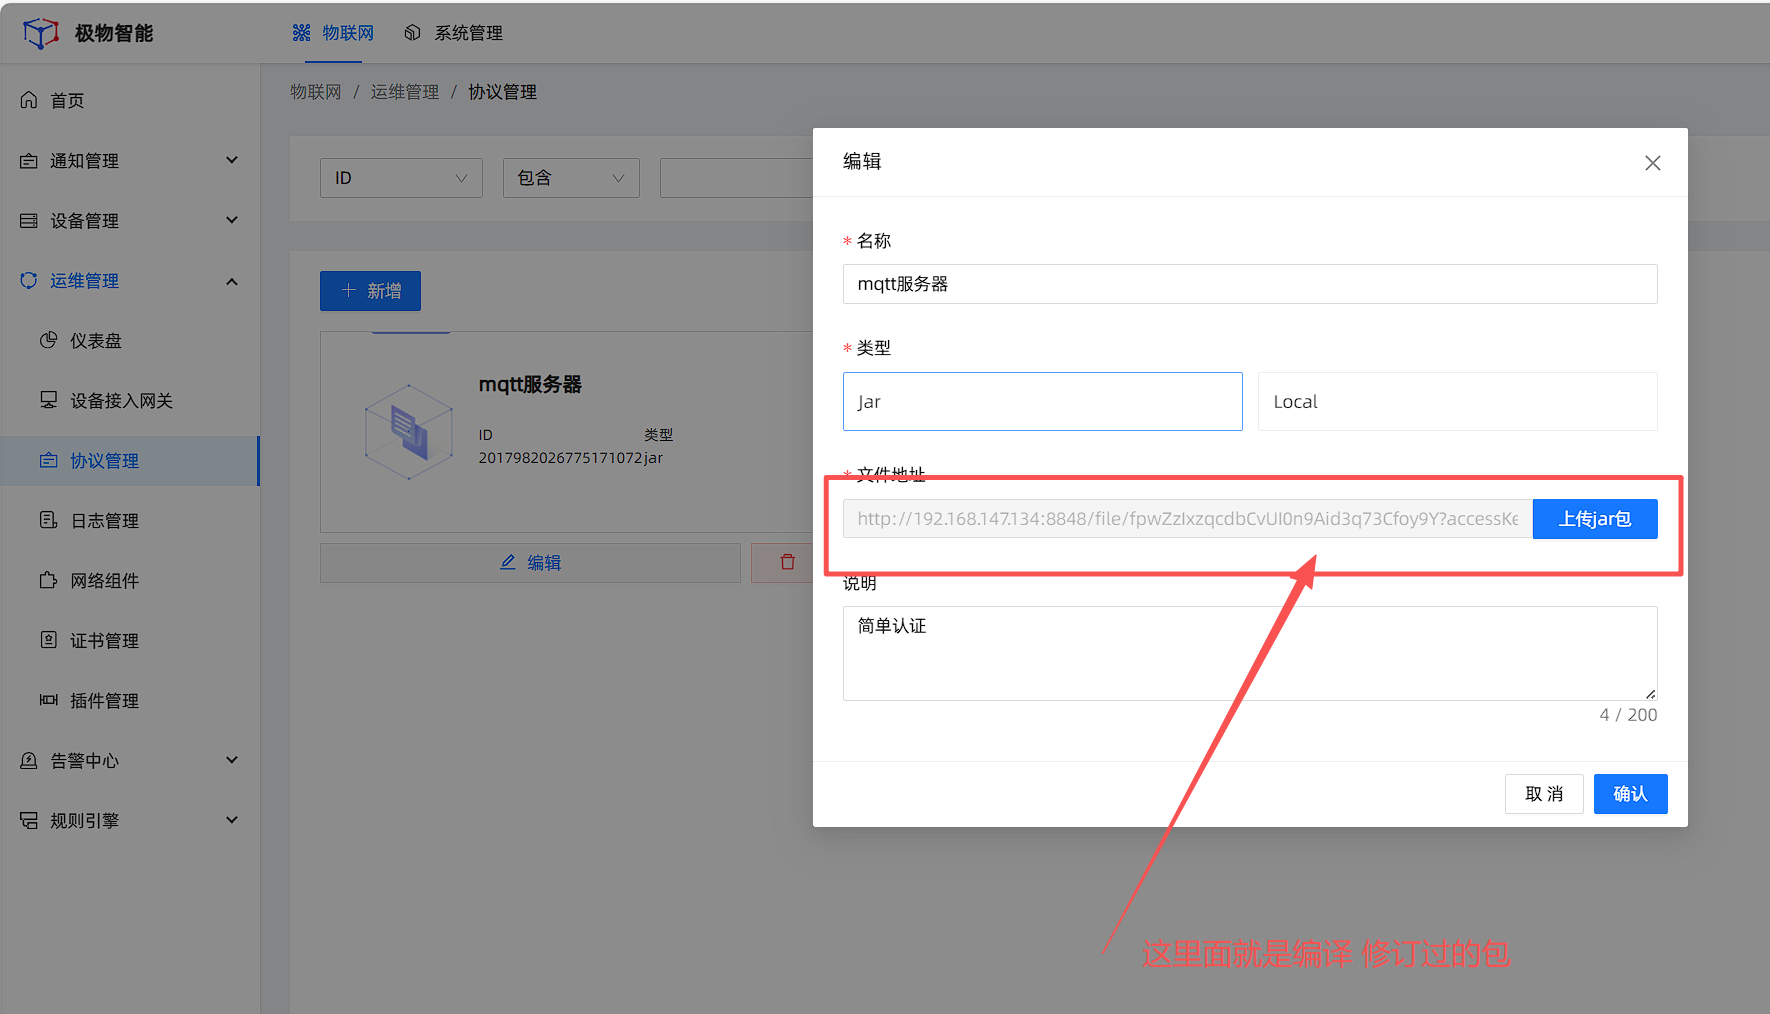The height and width of the screenshot is (1014, 1770).
Task: Click the 上传jar包 upload button
Action: pos(1594,519)
